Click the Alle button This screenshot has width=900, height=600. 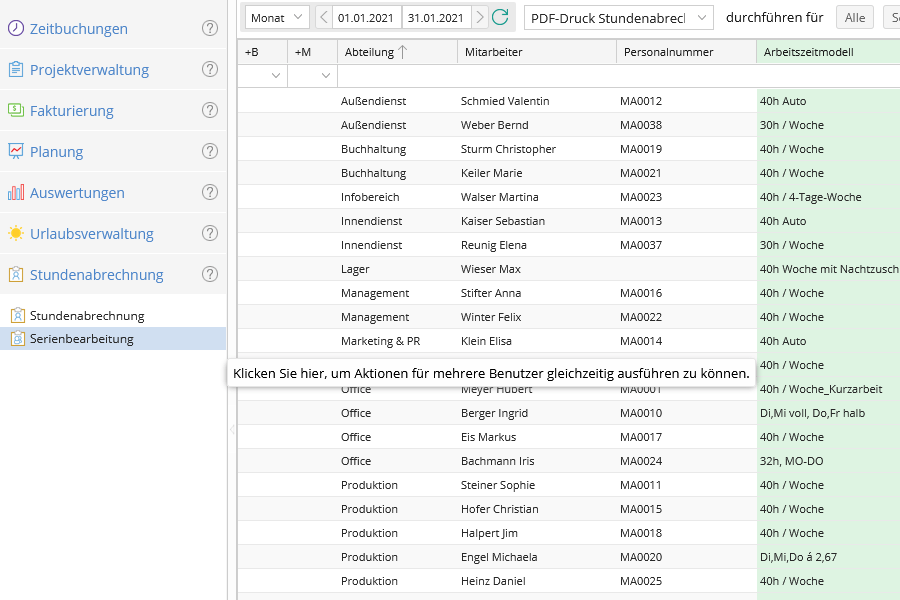(855, 17)
